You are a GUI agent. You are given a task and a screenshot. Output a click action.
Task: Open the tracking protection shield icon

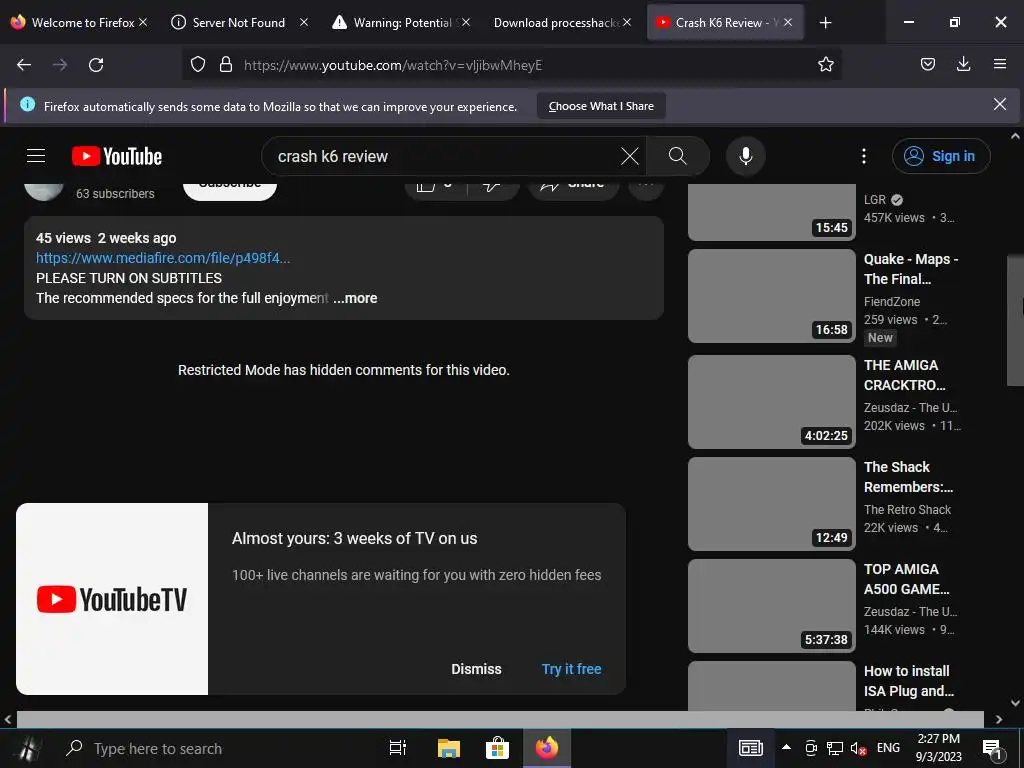click(x=198, y=65)
